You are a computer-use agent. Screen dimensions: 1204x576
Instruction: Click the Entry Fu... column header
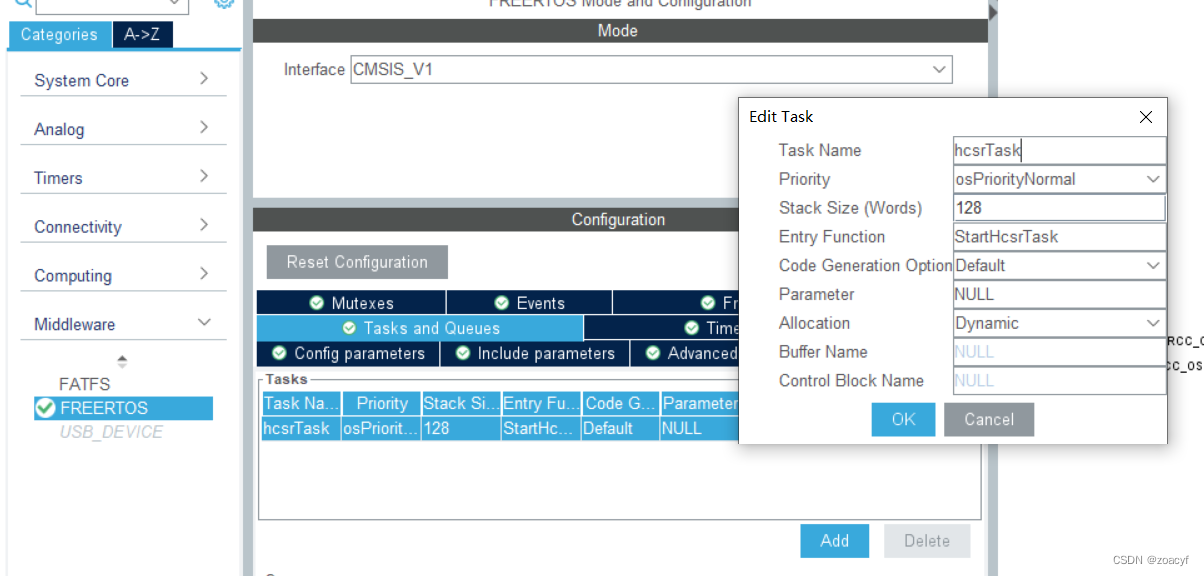(x=541, y=403)
